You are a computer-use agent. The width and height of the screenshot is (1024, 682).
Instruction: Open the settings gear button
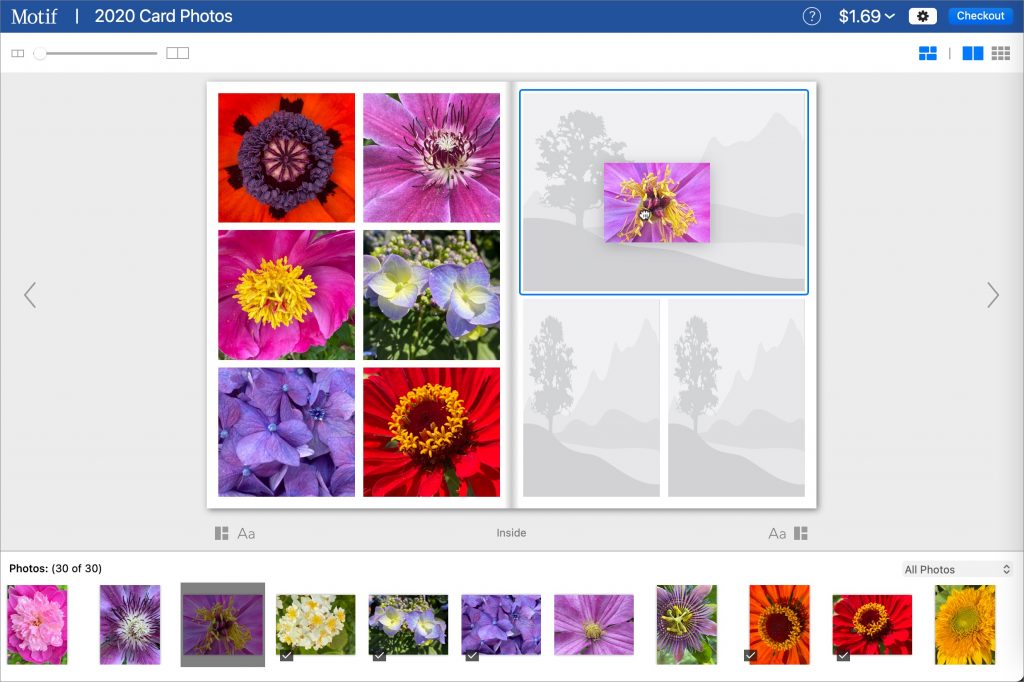922,16
